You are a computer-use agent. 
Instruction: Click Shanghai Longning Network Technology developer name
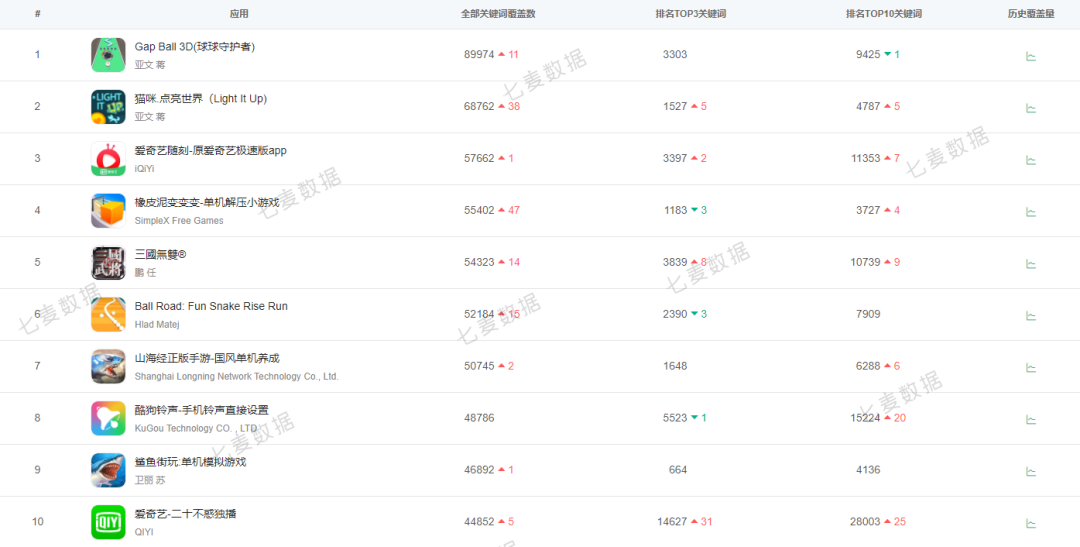(x=237, y=377)
